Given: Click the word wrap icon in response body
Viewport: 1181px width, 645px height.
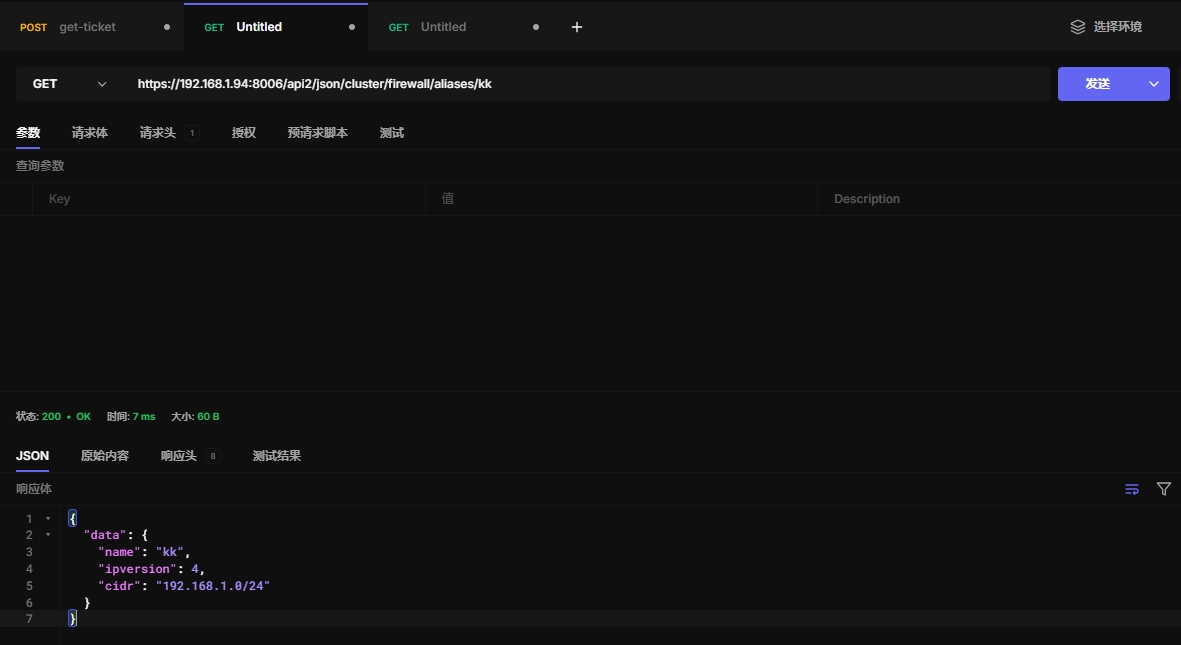Looking at the screenshot, I should pos(1132,489).
